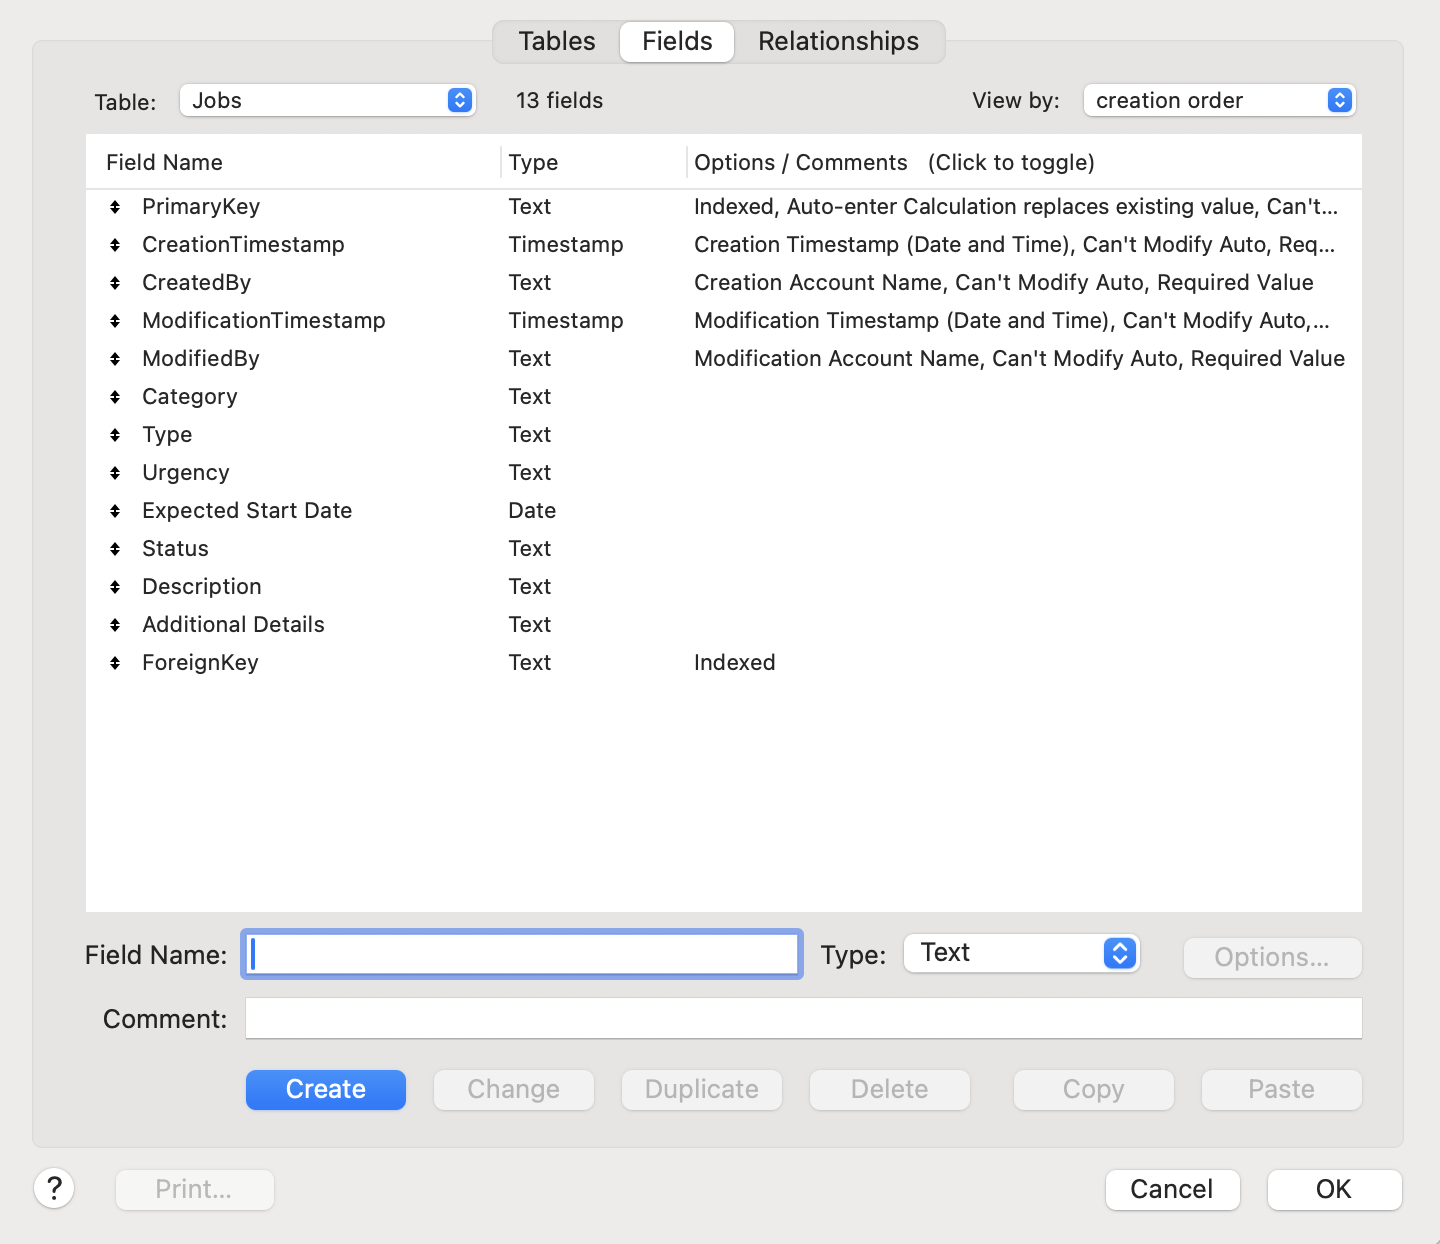The height and width of the screenshot is (1244, 1440).
Task: Click the reorder arrows beside Status
Action: click(x=114, y=548)
